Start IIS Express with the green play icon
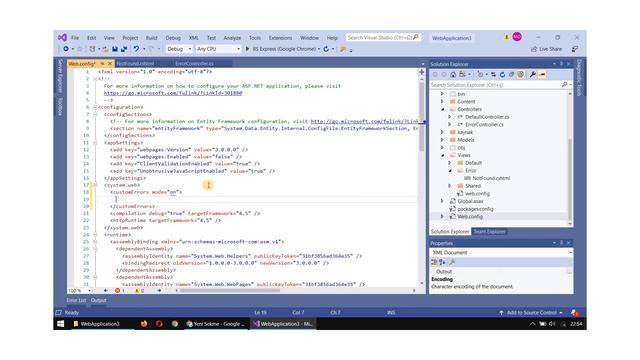Viewport: 640px width, 360px height. [x=247, y=49]
